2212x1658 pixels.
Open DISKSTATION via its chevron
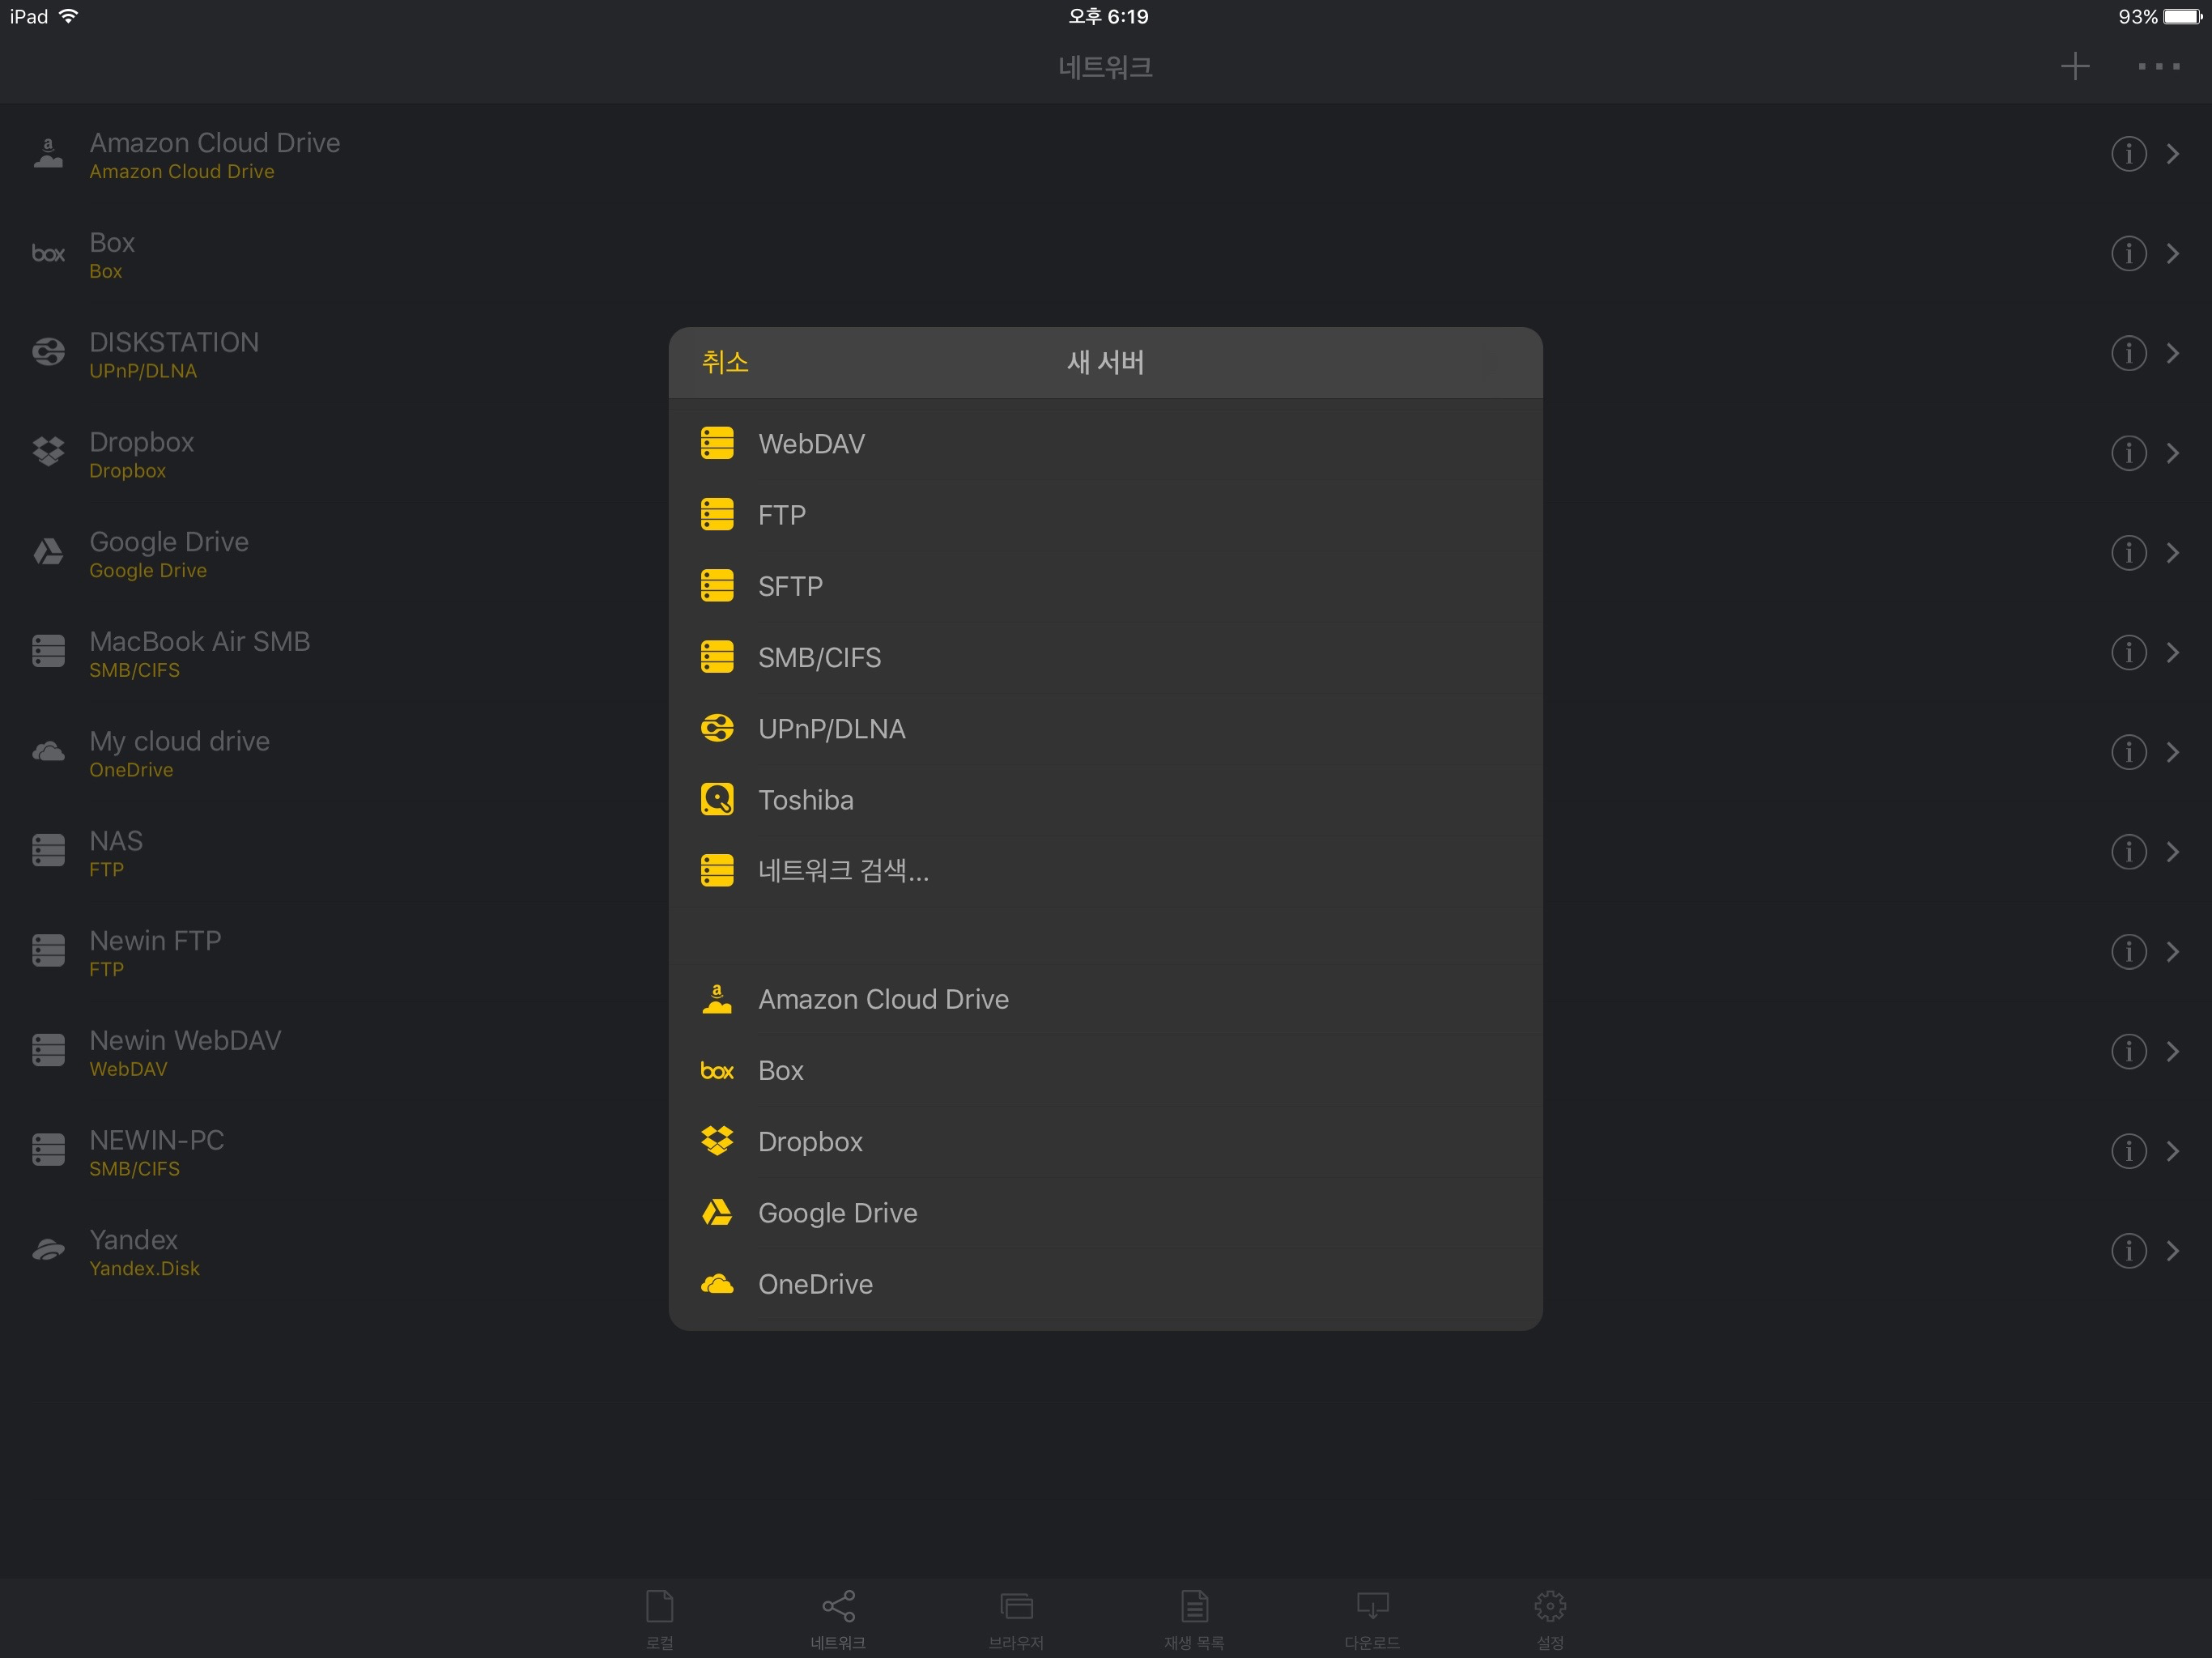[x=2173, y=353]
